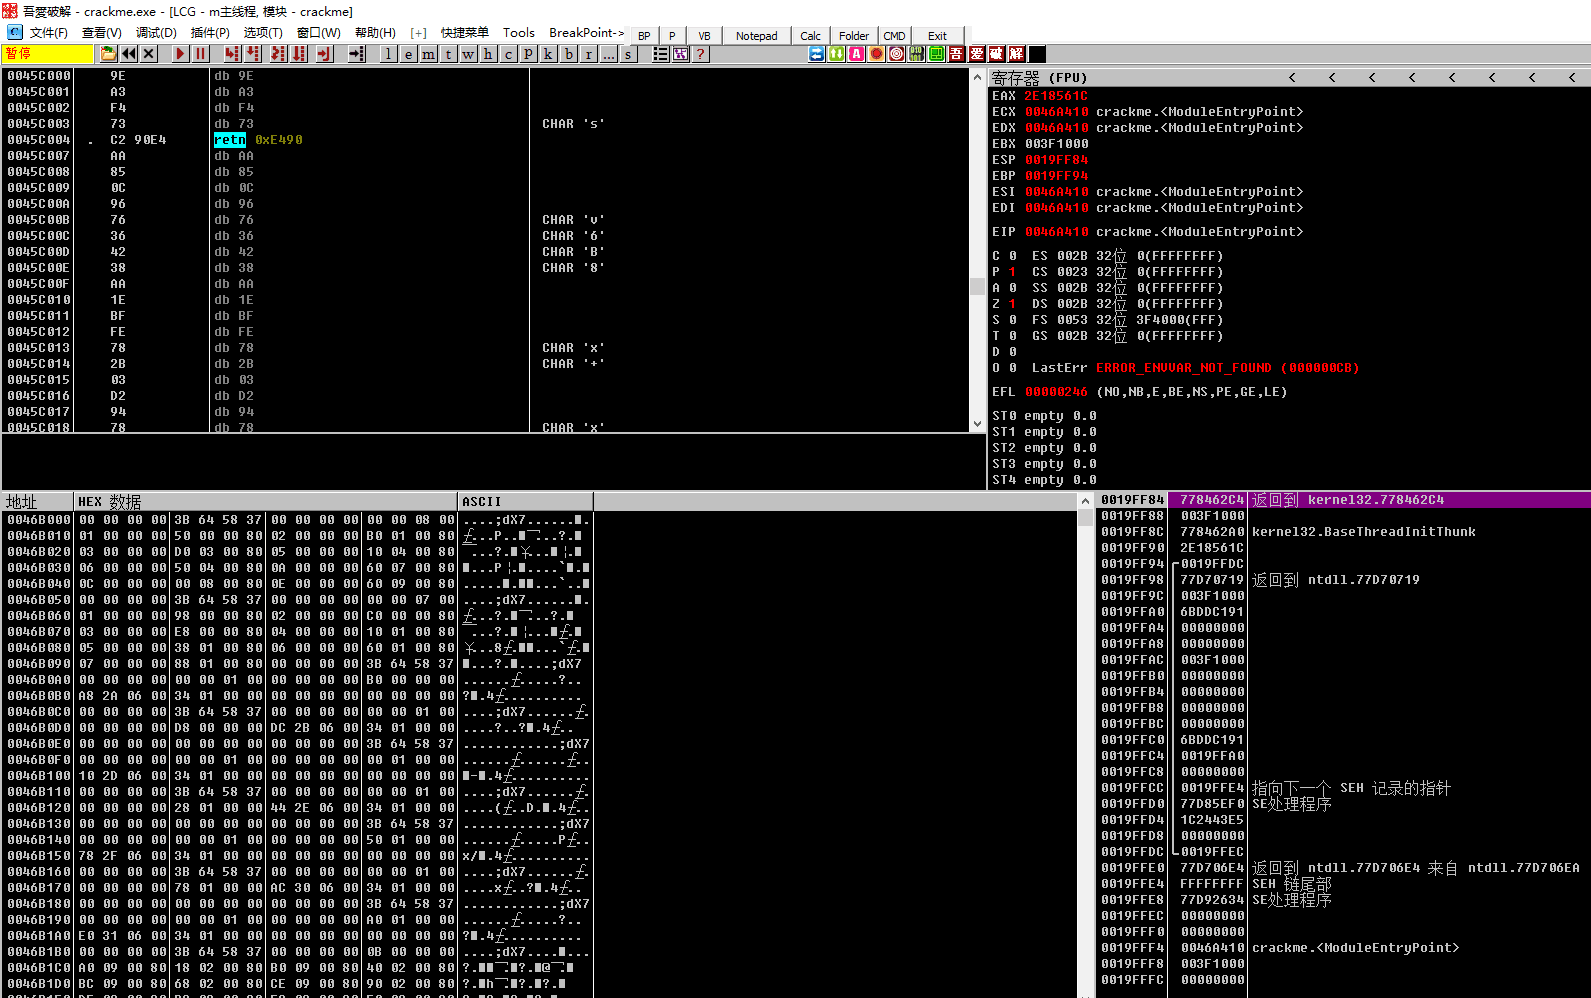Image resolution: width=1591 pixels, height=998 pixels.
Task: Click the disassembly scrollbar up arrow
Action: [977, 77]
